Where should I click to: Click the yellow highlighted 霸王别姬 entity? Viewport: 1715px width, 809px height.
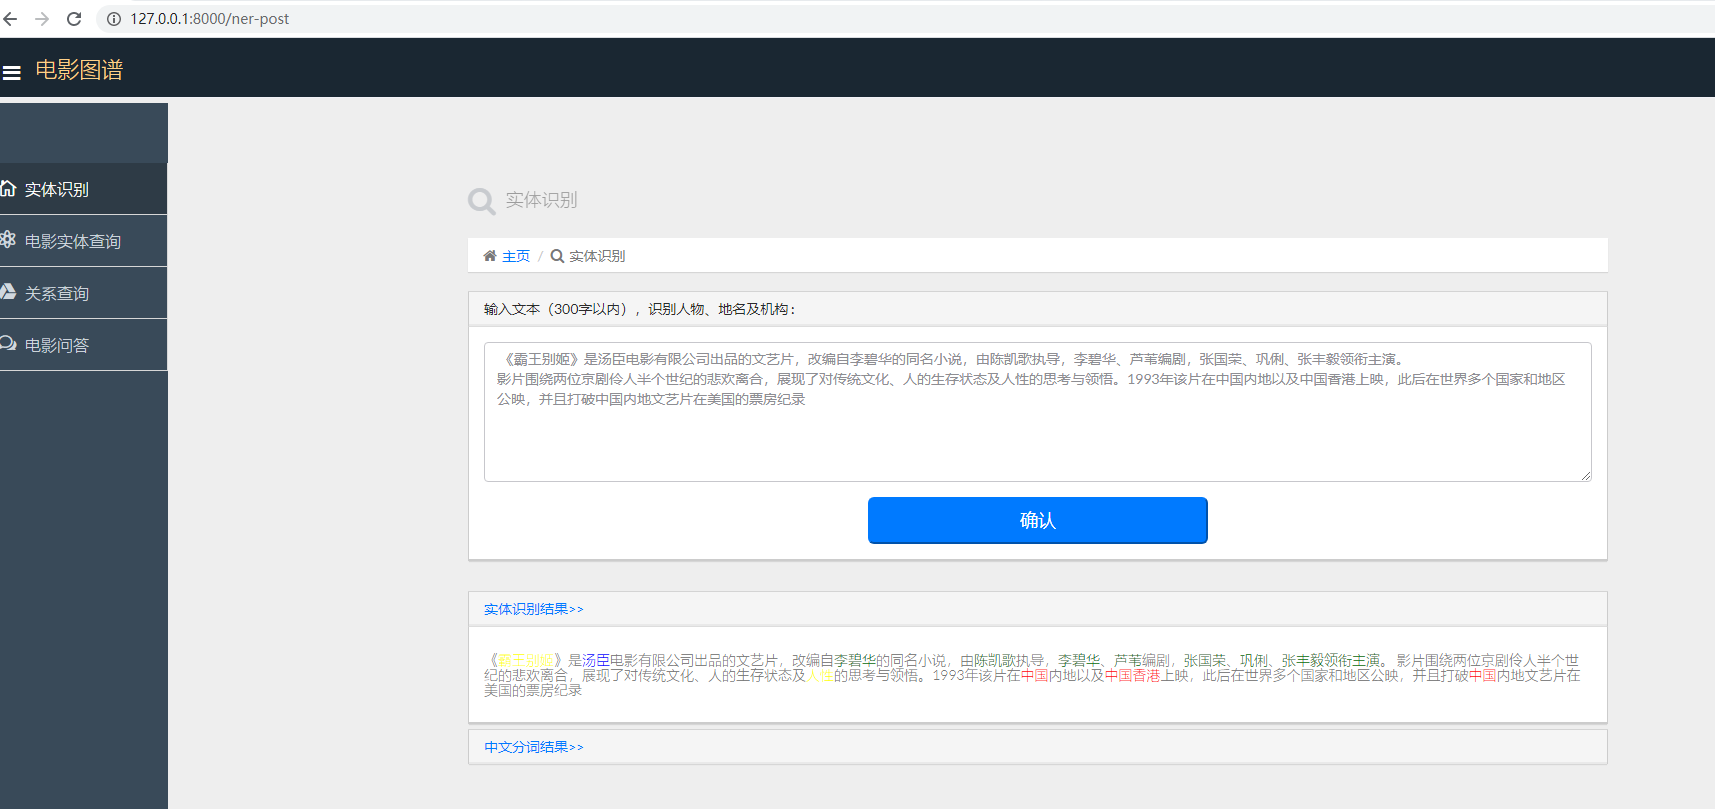pos(525,661)
